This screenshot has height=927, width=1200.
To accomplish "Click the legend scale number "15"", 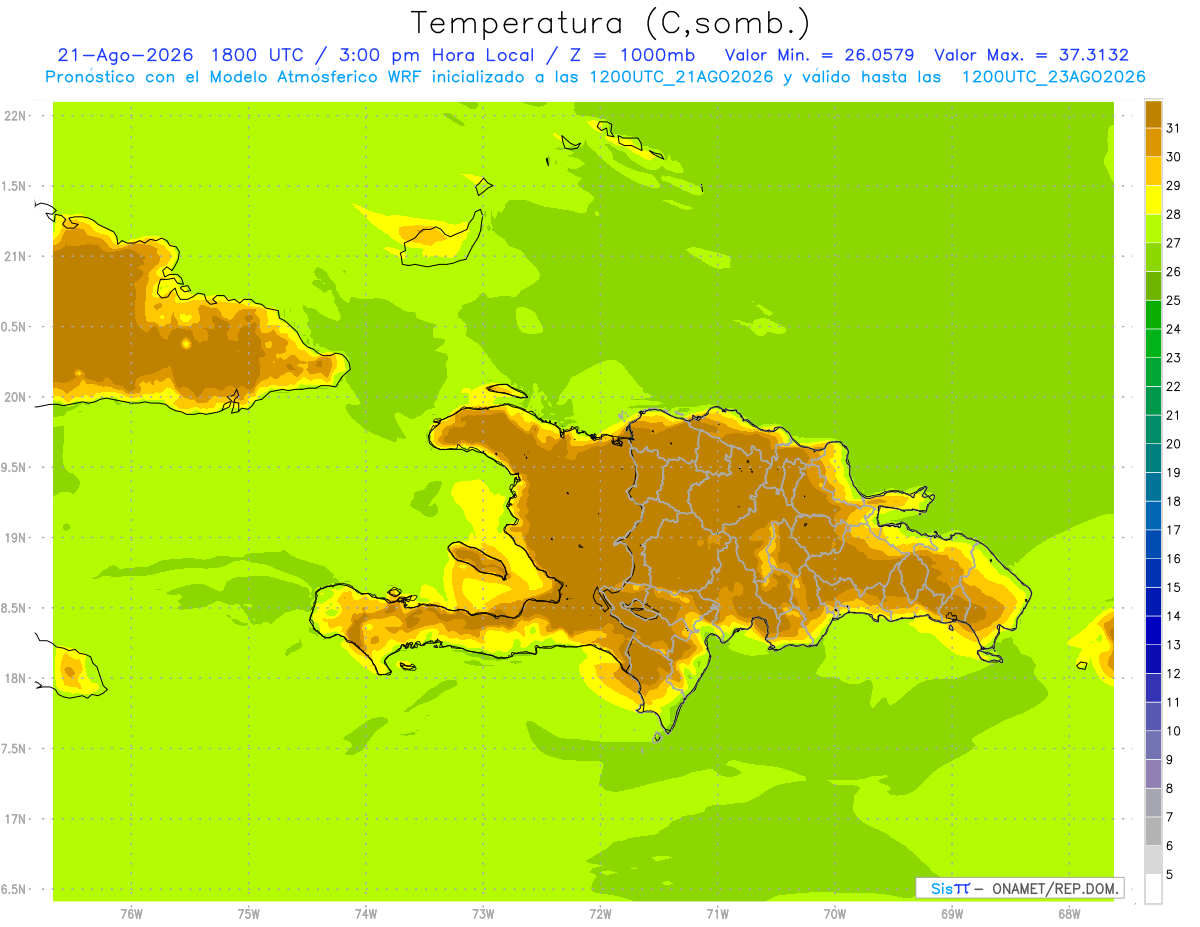I will click(1173, 587).
